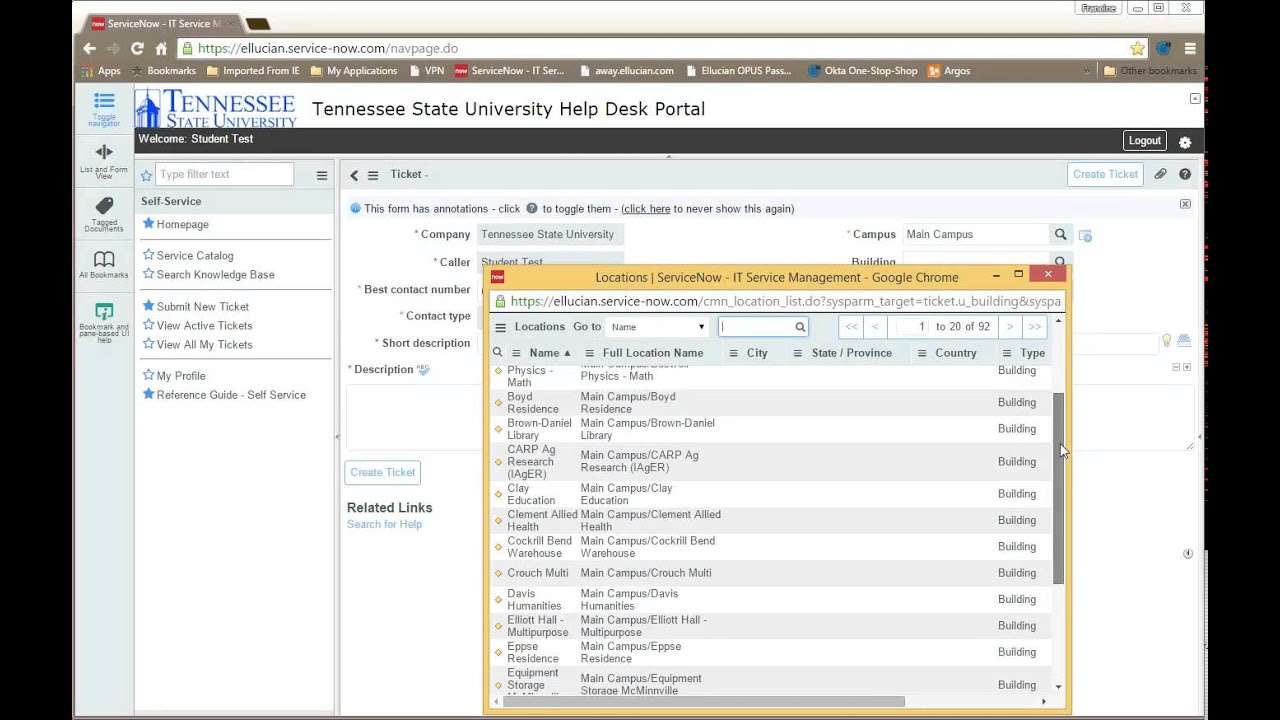Click the Search for Help link
The width and height of the screenshot is (1280, 720).
click(x=384, y=524)
